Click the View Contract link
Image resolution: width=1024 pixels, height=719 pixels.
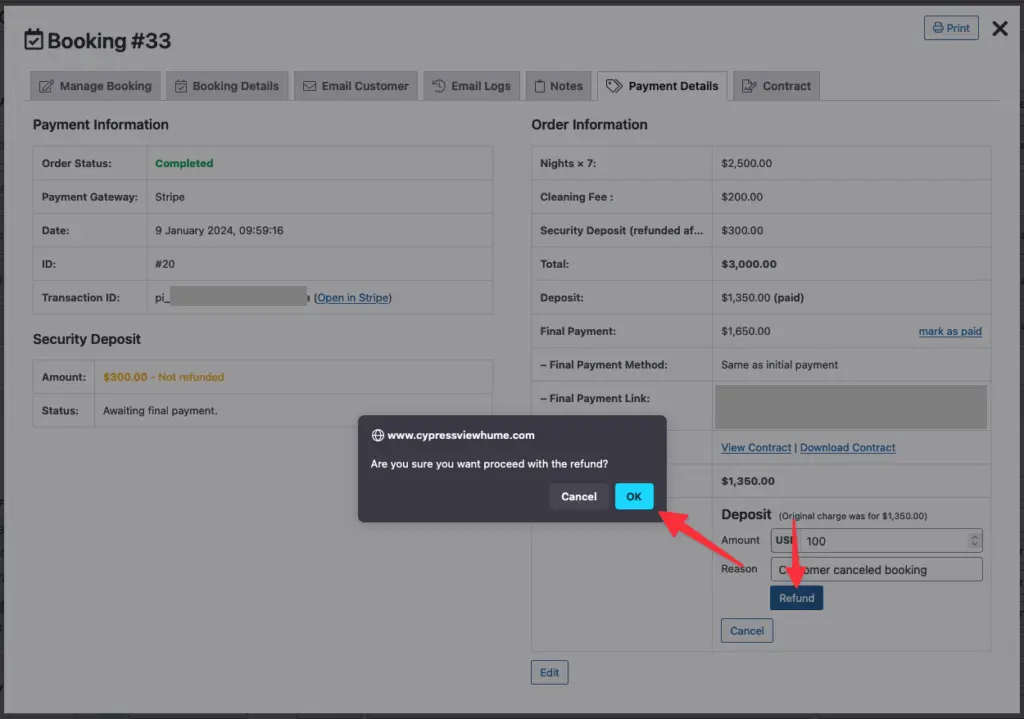coord(756,448)
